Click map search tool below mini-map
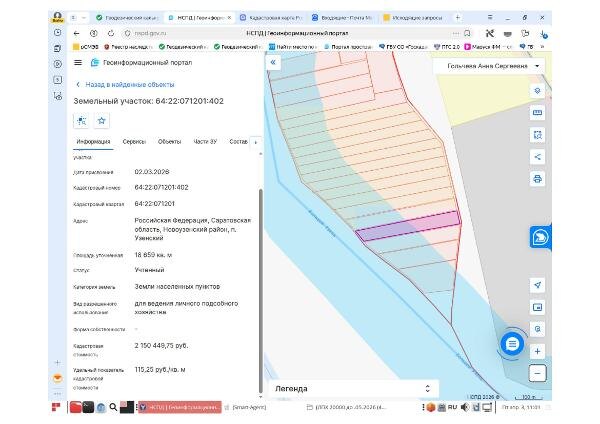 point(537,329)
